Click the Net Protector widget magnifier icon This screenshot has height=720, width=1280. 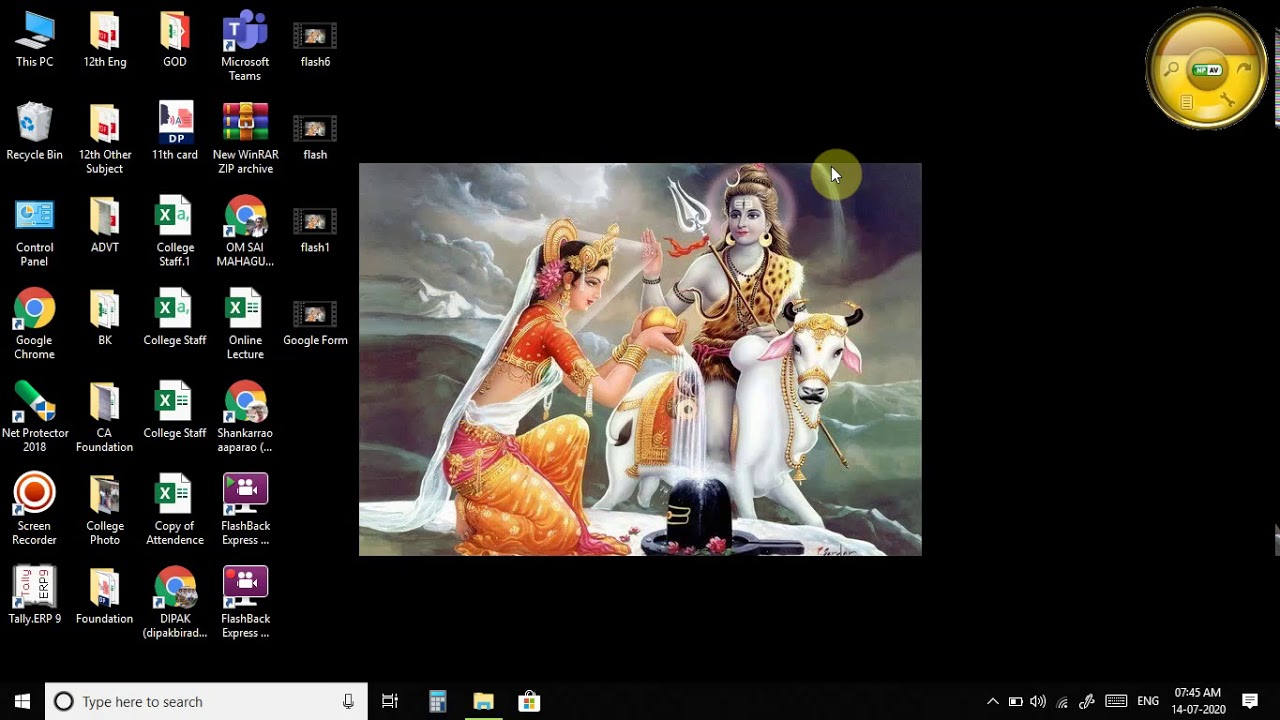[1171, 69]
